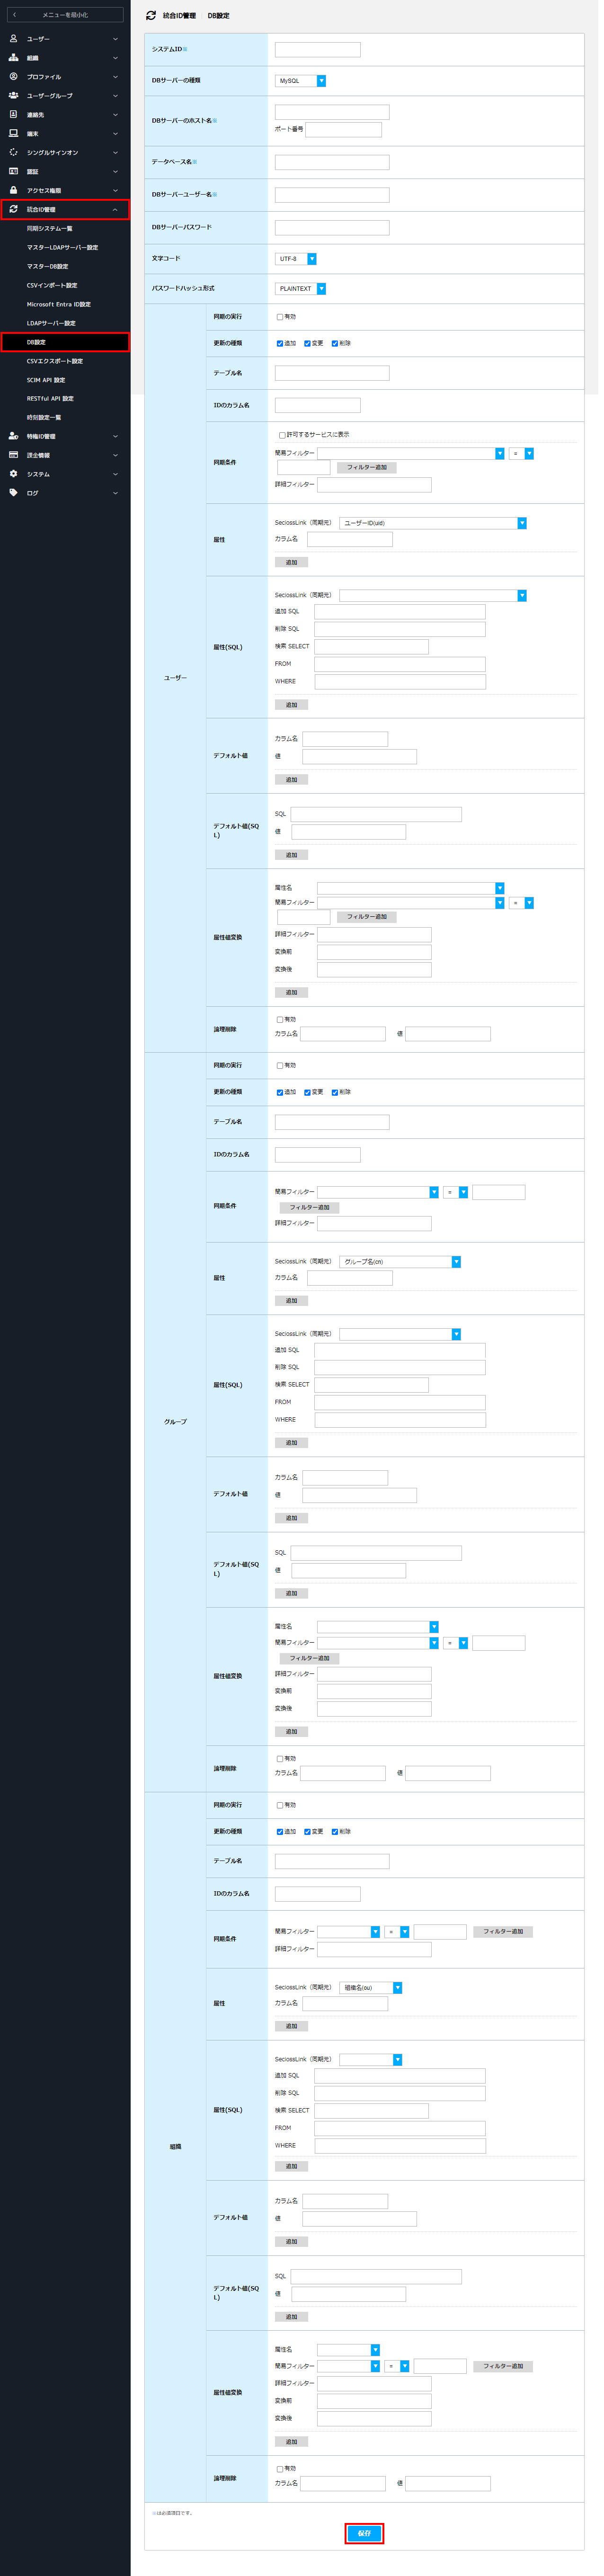604x2576 pixels.
Task: Click the データベース名 input field
Action: click(x=332, y=162)
